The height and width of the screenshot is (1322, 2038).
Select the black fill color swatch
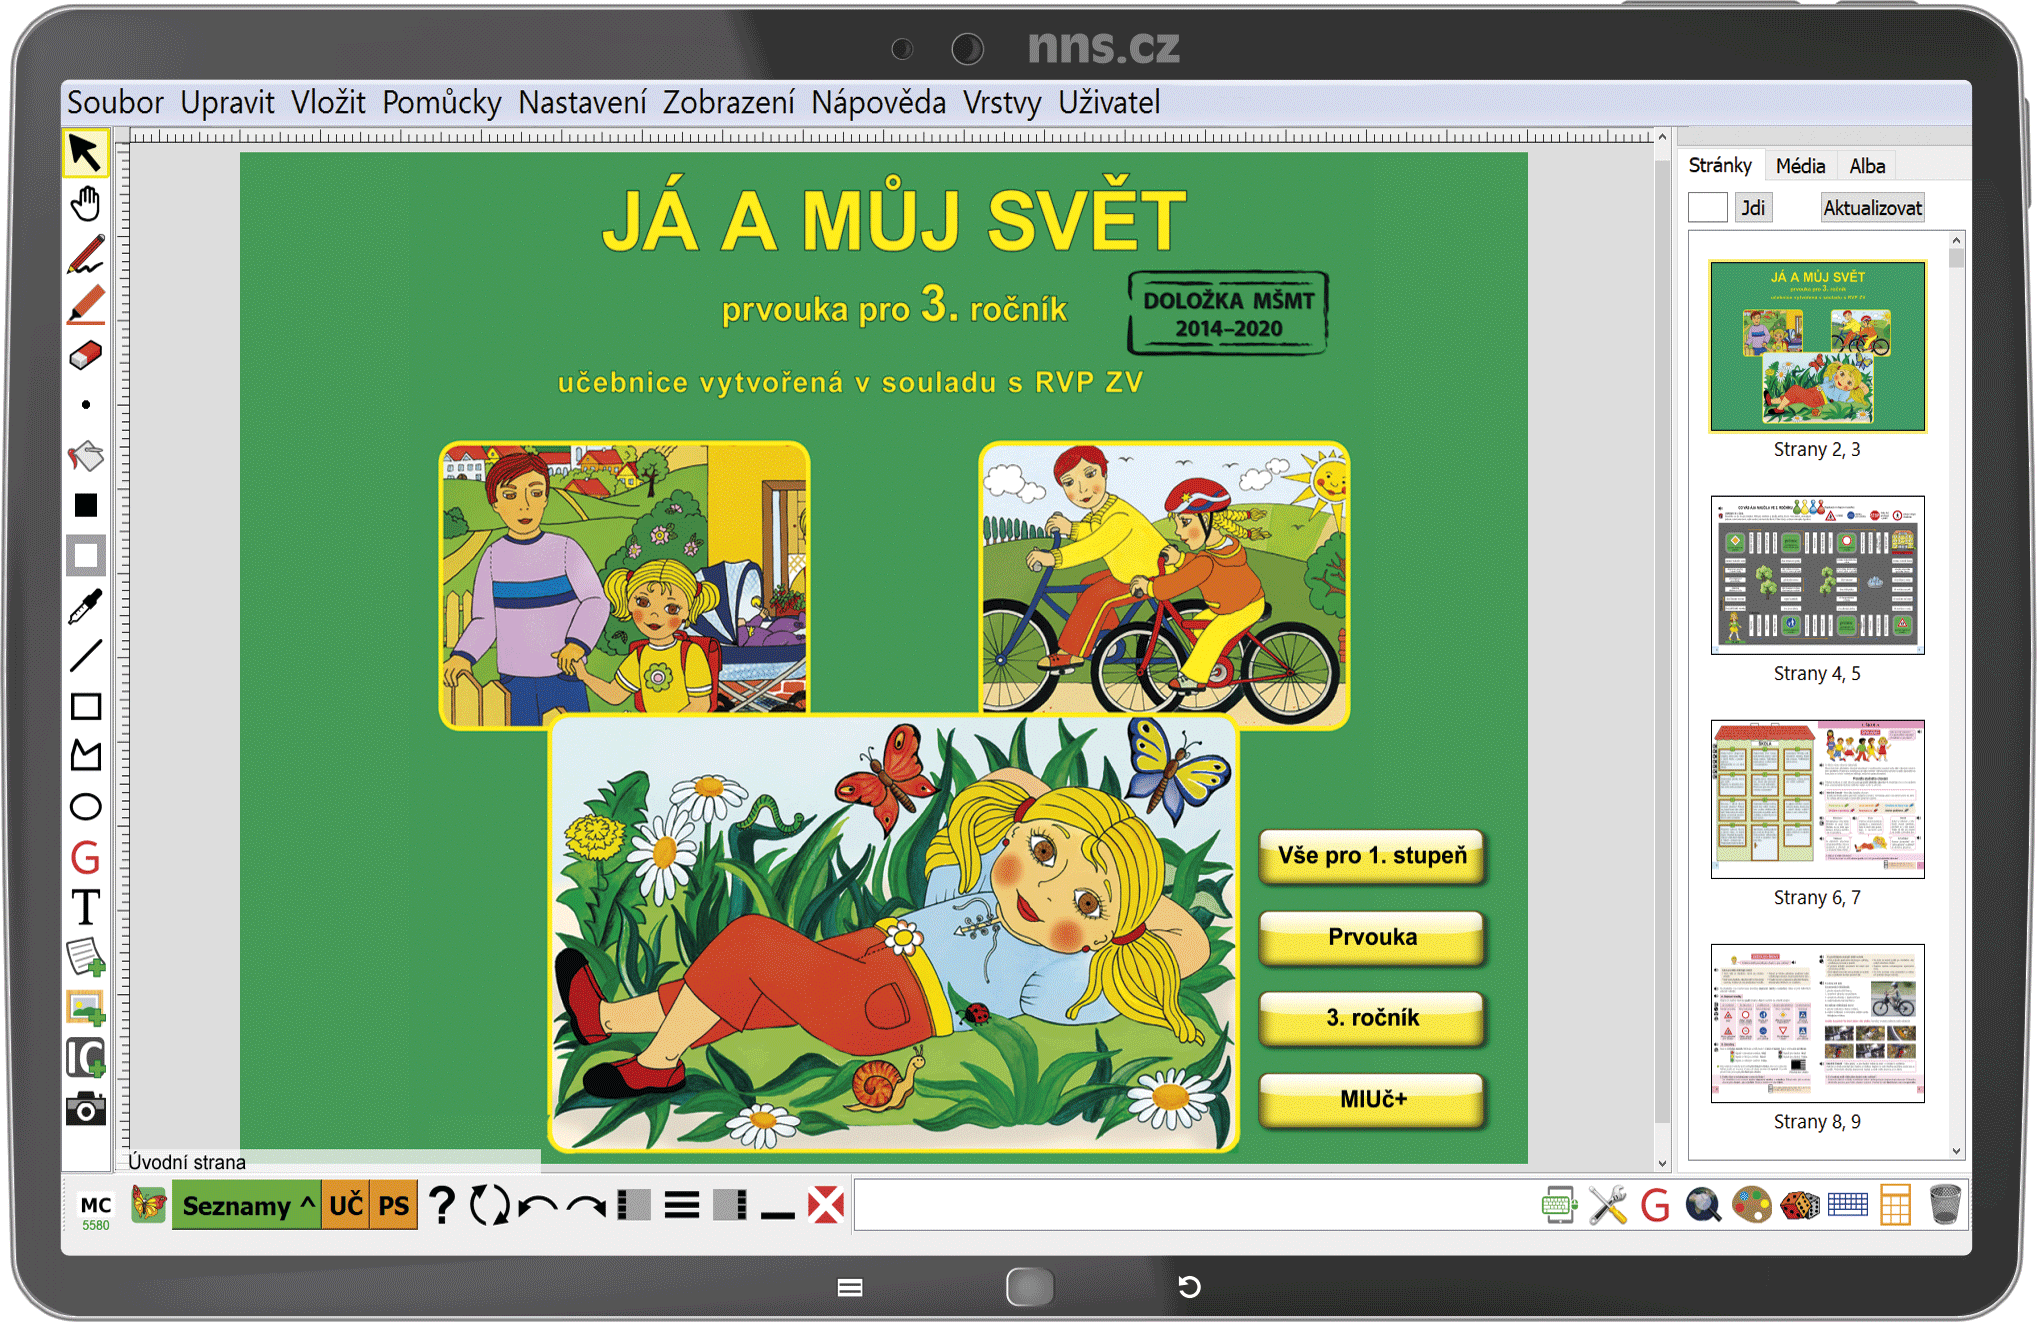(85, 506)
